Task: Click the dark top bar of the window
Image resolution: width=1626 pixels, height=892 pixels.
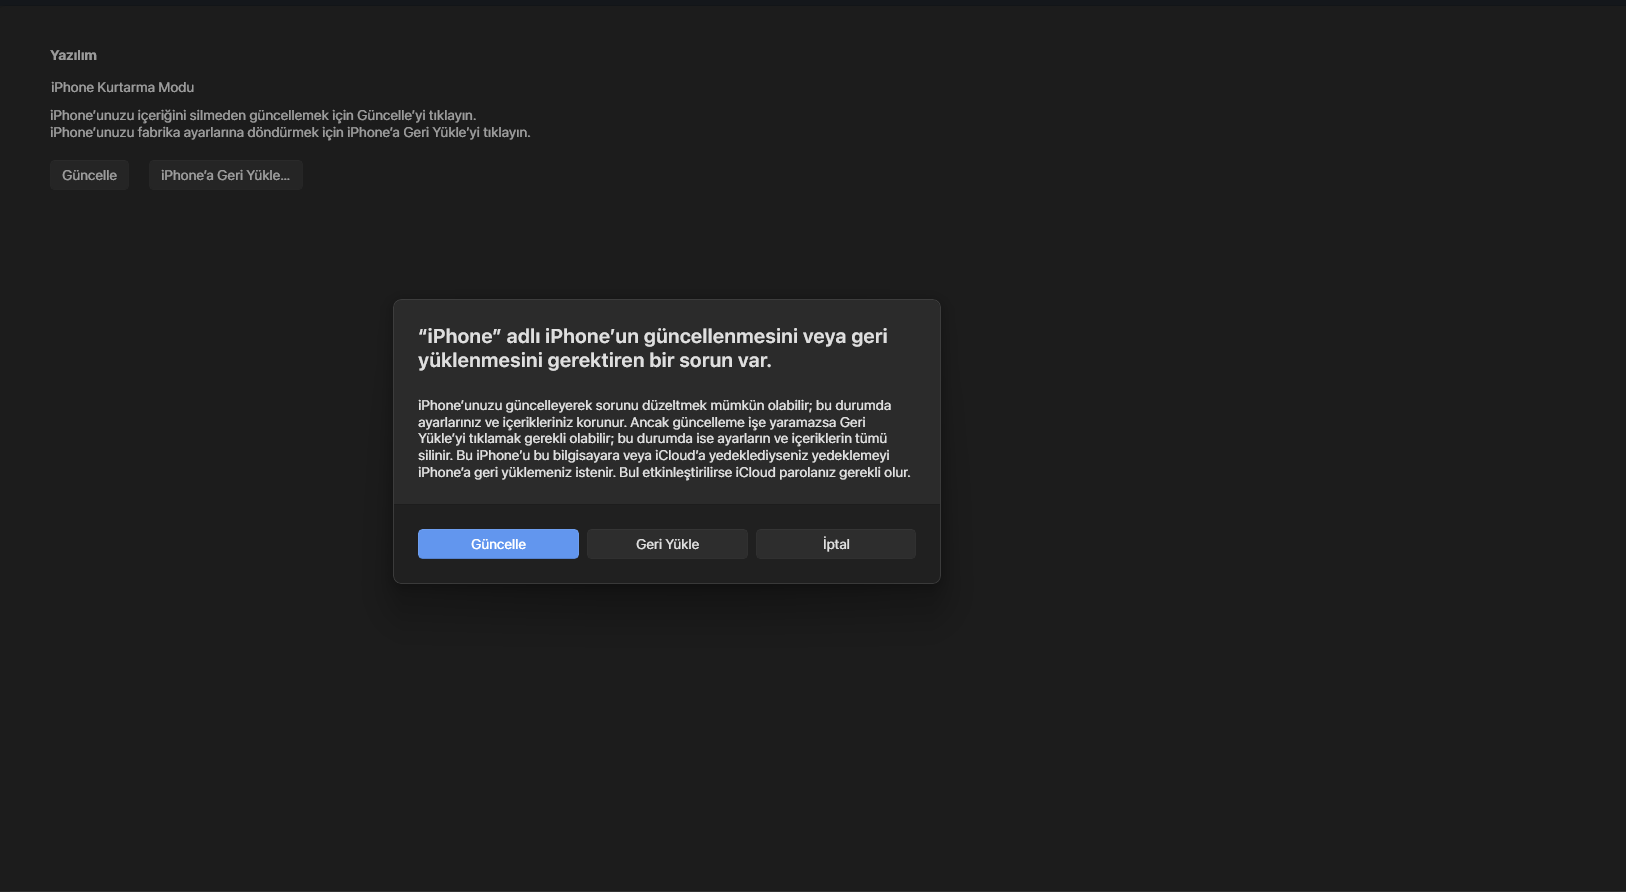Action: [x=813, y=3]
